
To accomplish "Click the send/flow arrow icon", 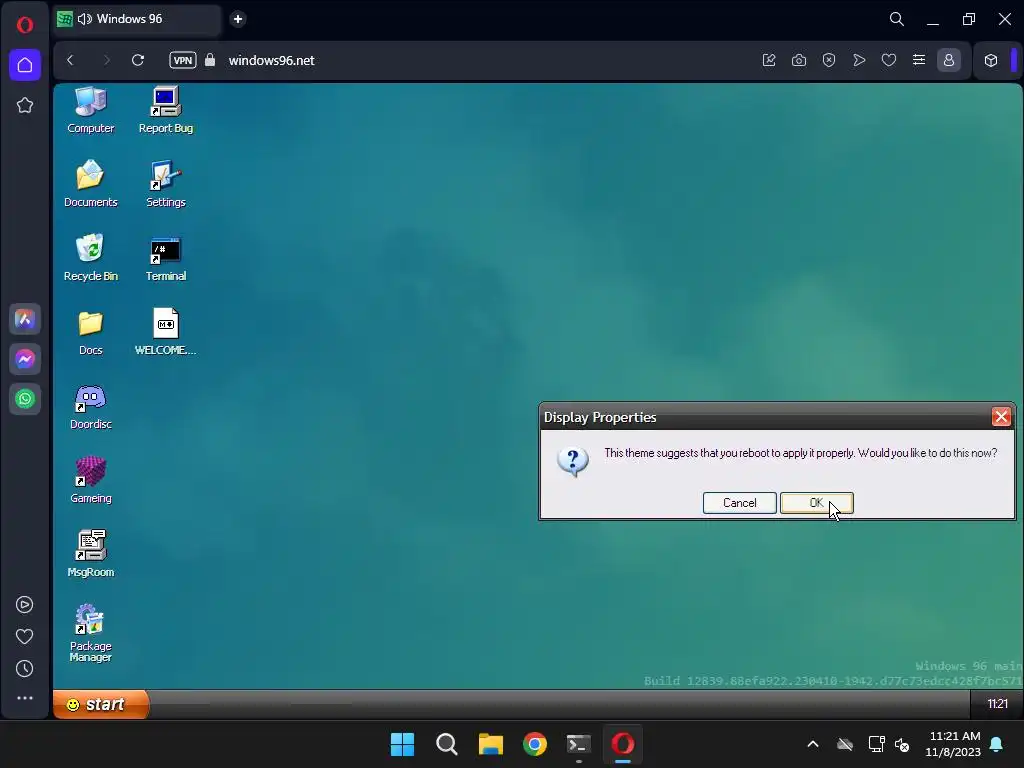I will [x=859, y=60].
